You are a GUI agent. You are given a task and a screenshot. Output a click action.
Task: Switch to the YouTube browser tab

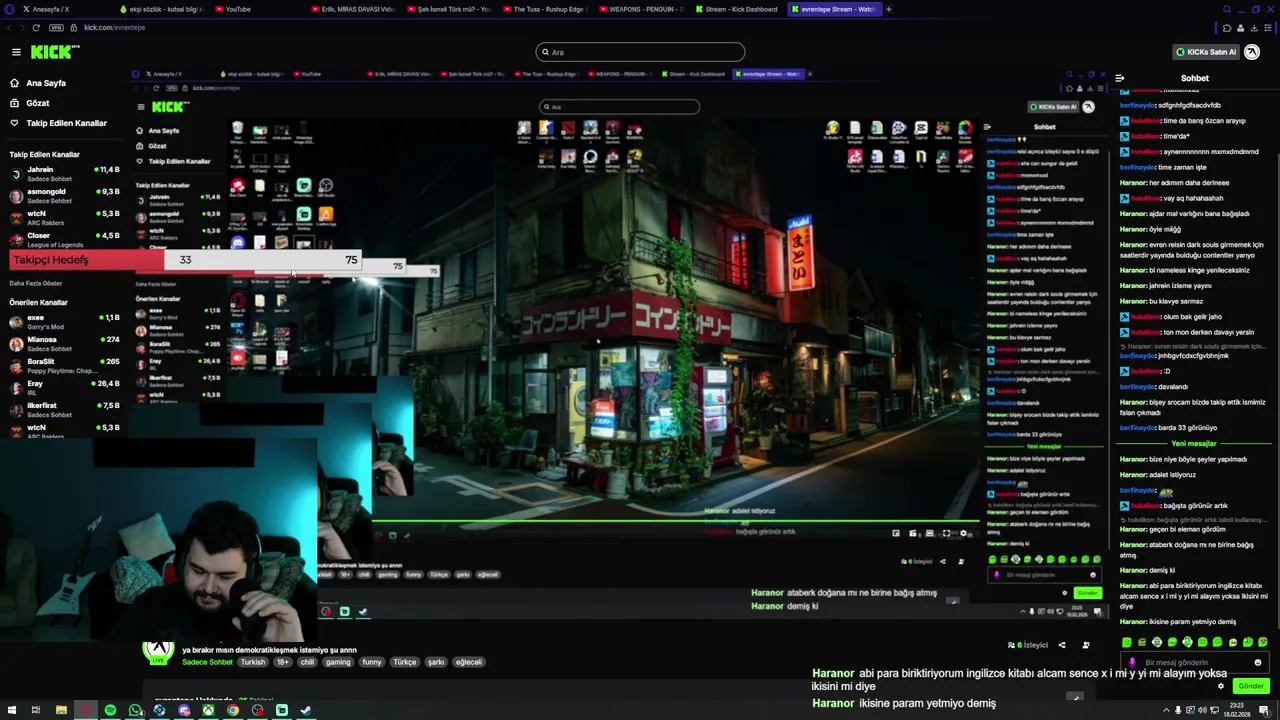click(233, 9)
